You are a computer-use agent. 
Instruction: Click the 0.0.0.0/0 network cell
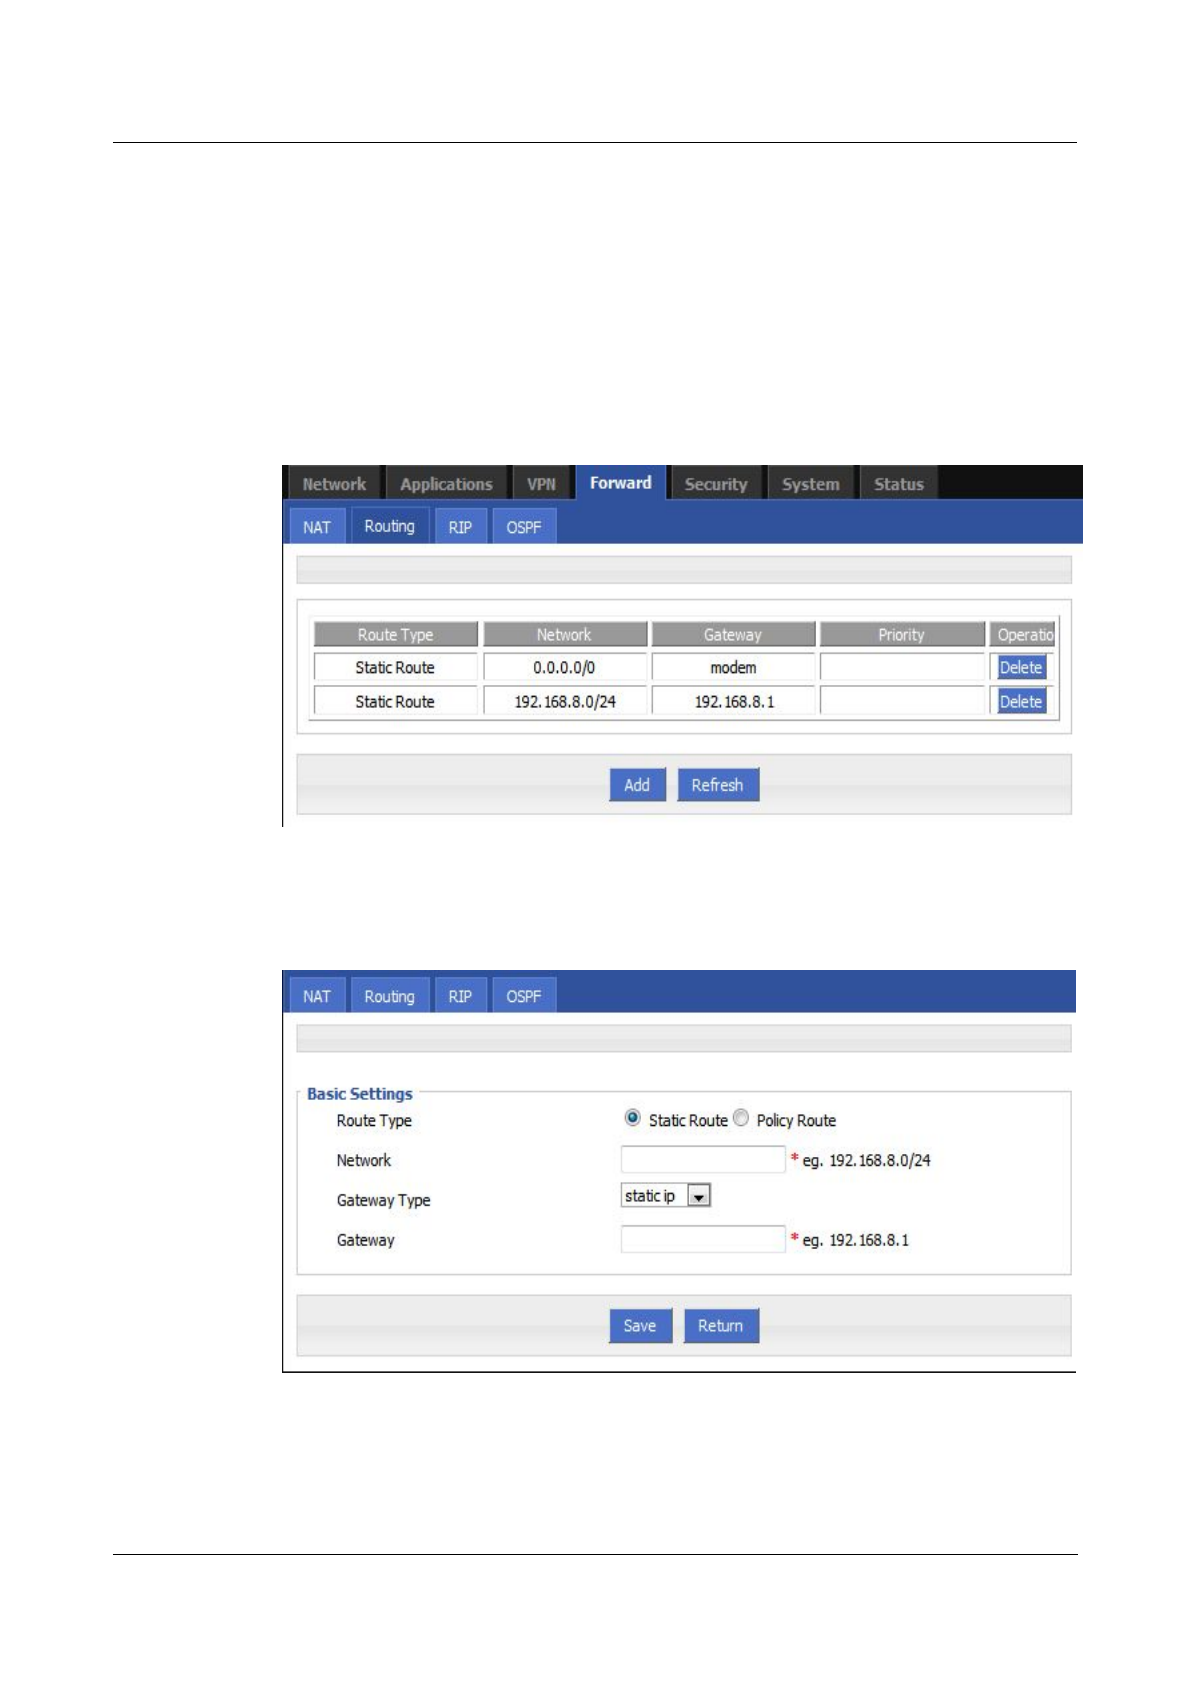pos(565,667)
